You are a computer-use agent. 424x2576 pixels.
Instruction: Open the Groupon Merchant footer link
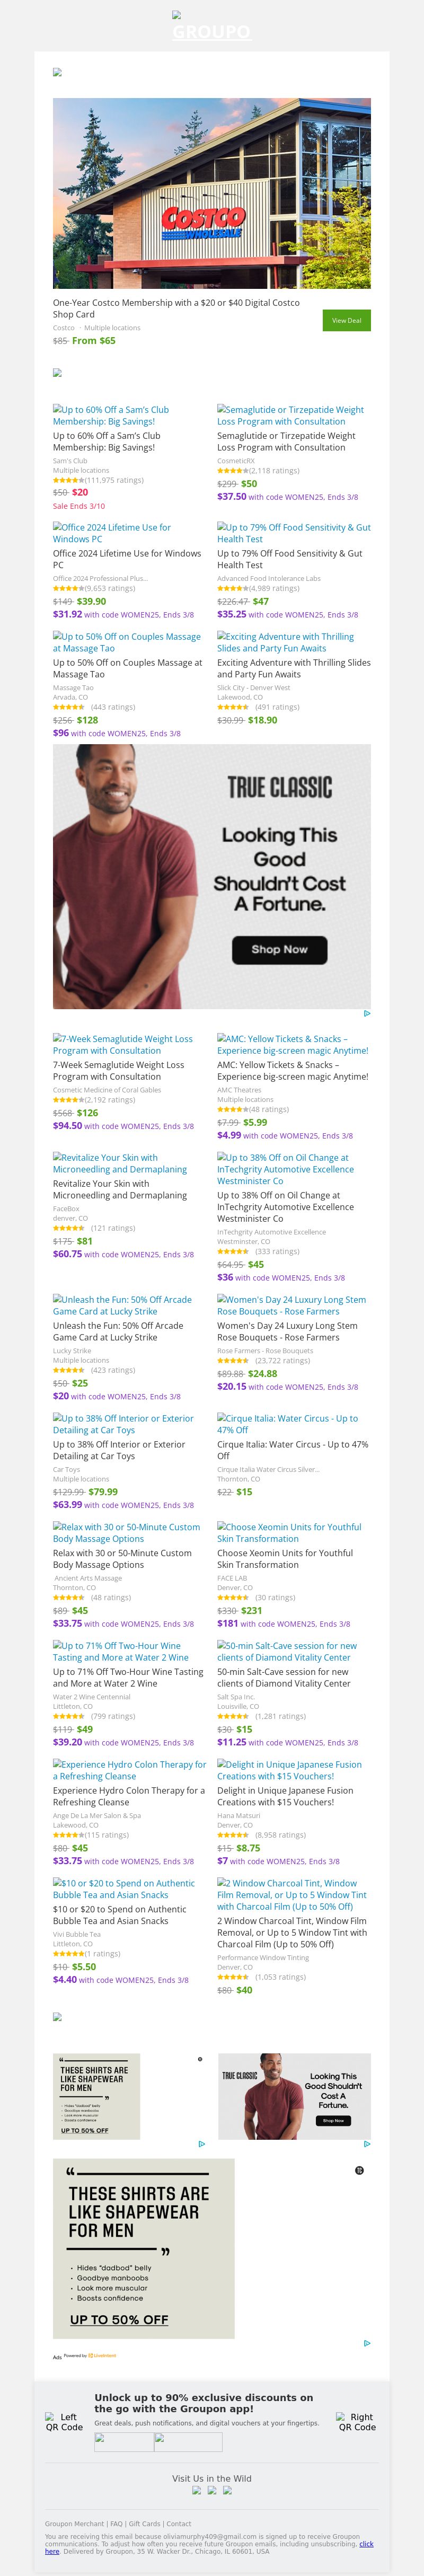(x=74, y=2524)
